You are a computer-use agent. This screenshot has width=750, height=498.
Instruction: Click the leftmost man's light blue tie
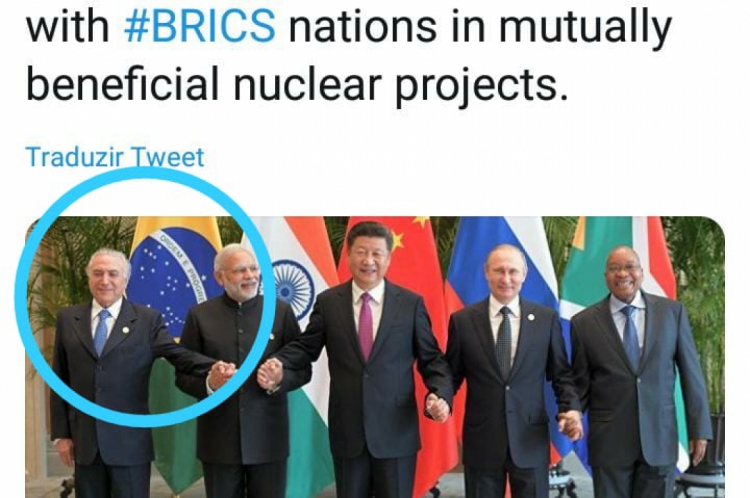tap(101, 331)
